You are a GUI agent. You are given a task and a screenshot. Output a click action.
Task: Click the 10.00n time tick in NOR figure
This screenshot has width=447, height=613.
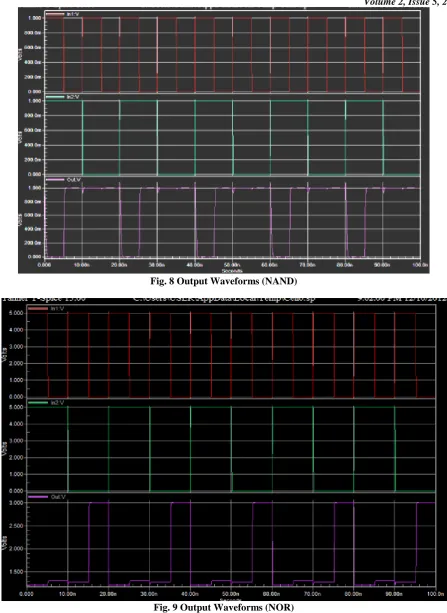pyautogui.click(x=67, y=593)
